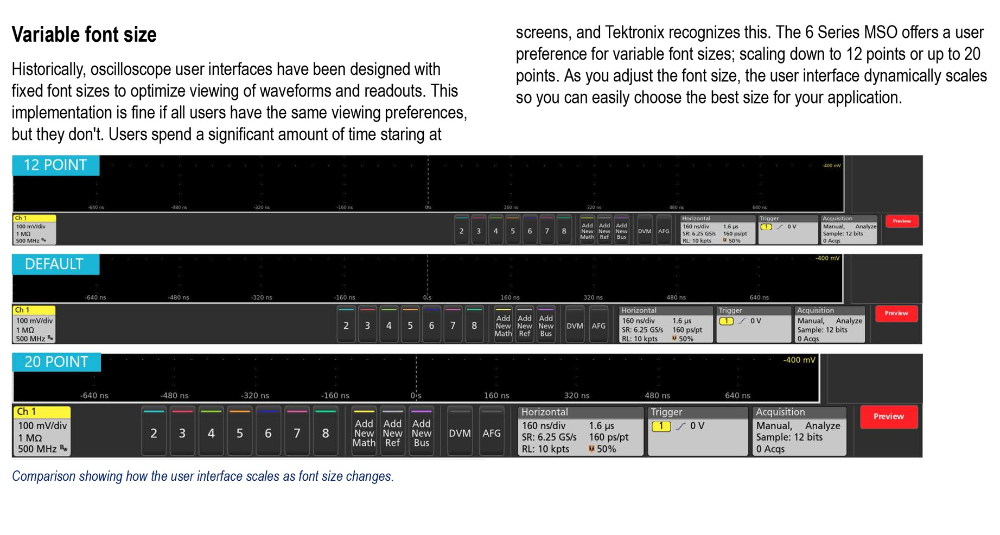The width and height of the screenshot is (1000, 535).
Task: Click channel 8 button in 12 point strip
Action: pos(564,230)
